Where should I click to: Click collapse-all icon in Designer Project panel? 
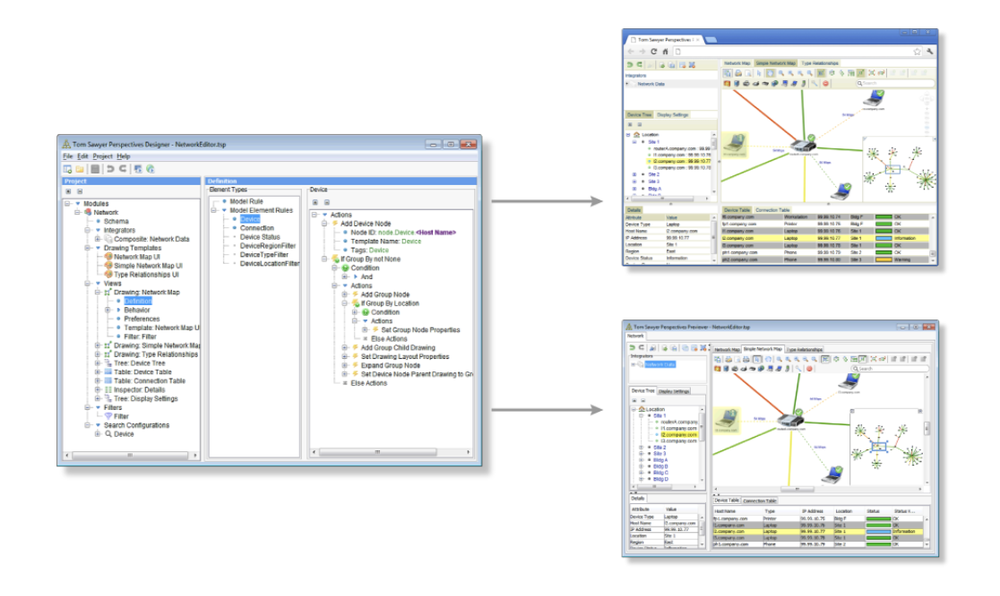click(x=80, y=191)
